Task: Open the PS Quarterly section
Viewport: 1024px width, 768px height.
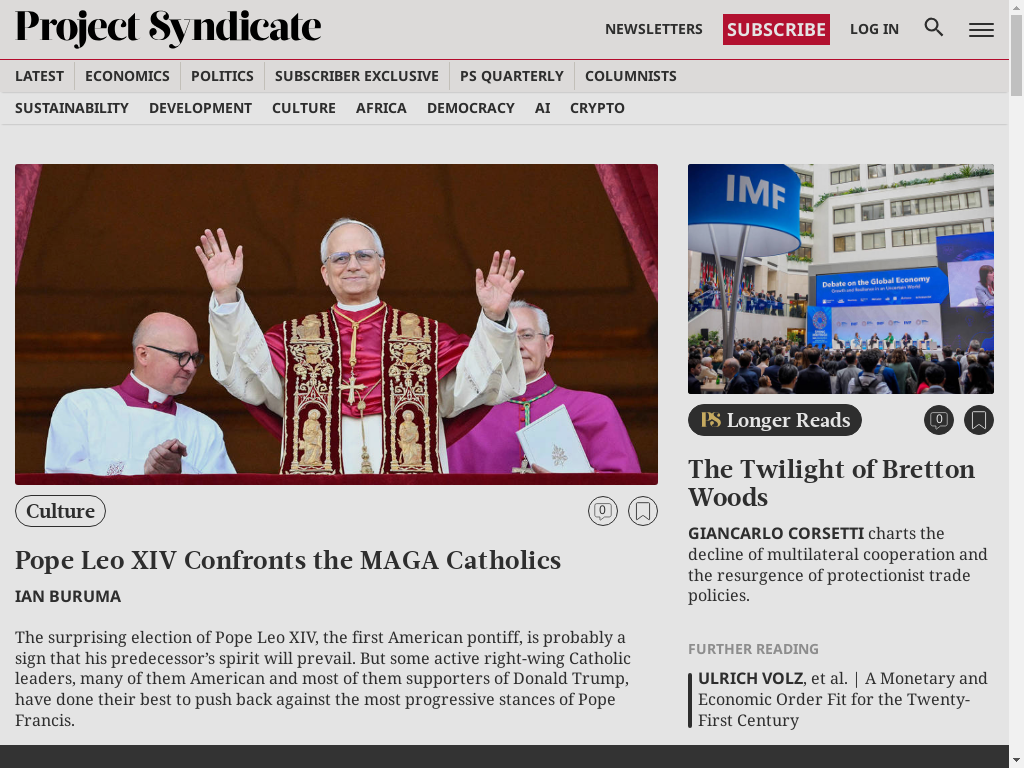Action: 511,76
